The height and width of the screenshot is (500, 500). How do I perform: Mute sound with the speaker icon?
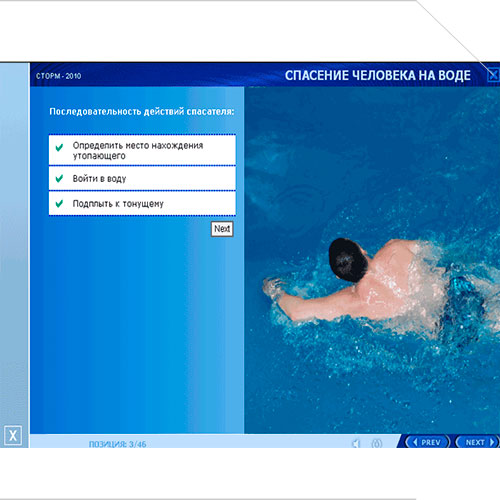pyautogui.click(x=356, y=444)
